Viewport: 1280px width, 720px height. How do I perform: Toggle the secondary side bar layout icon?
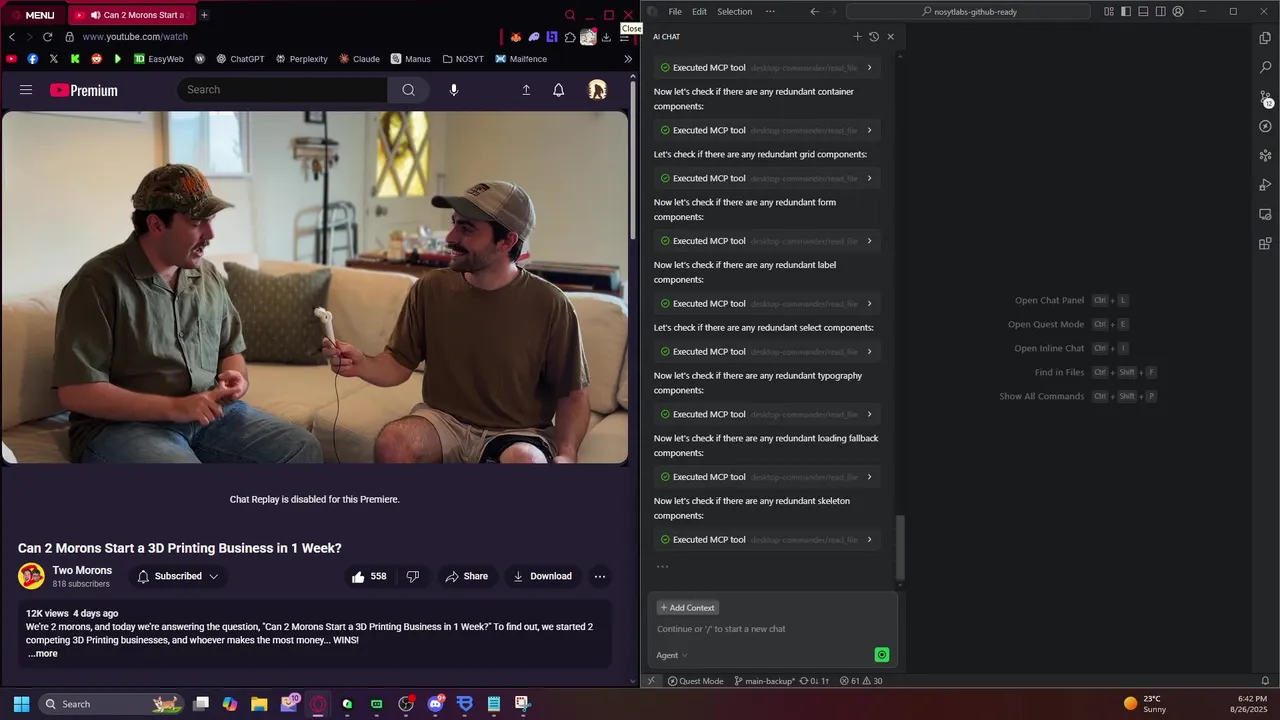(x=1160, y=12)
